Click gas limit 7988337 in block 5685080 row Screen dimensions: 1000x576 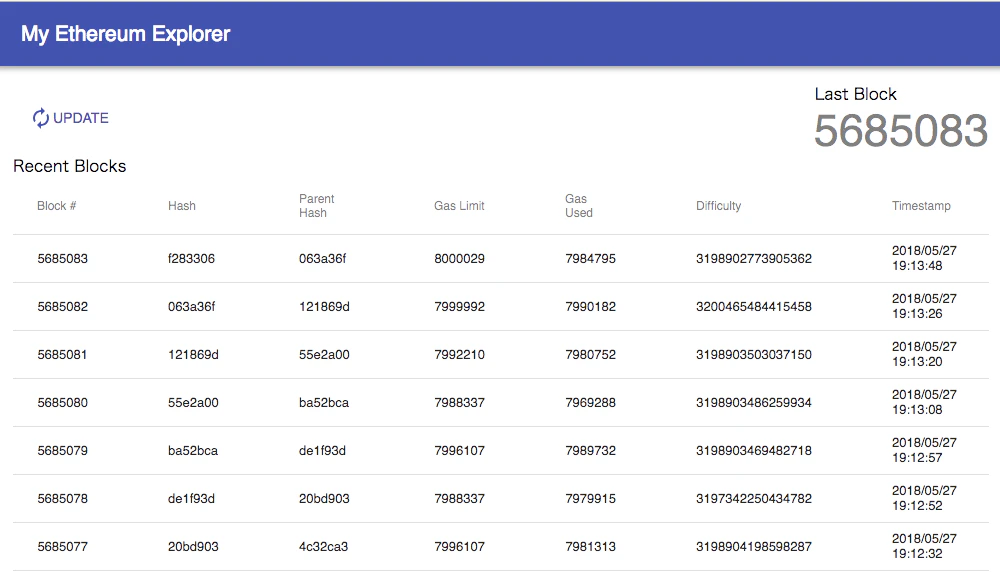pyautogui.click(x=459, y=402)
